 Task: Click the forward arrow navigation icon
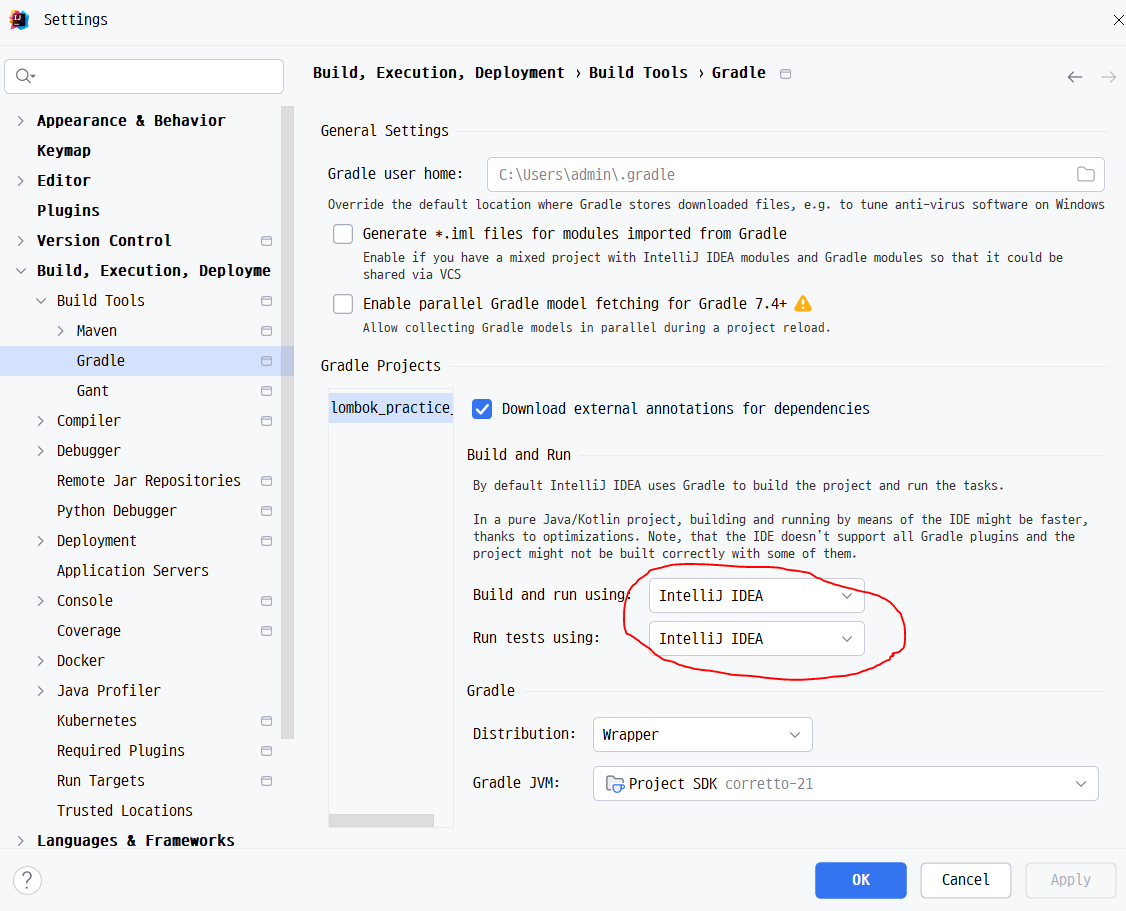(x=1109, y=77)
